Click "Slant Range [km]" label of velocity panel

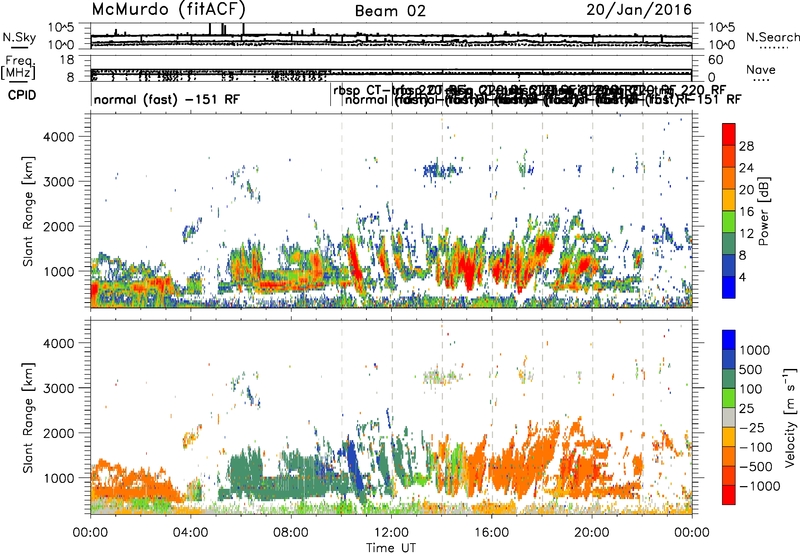pos(28,418)
